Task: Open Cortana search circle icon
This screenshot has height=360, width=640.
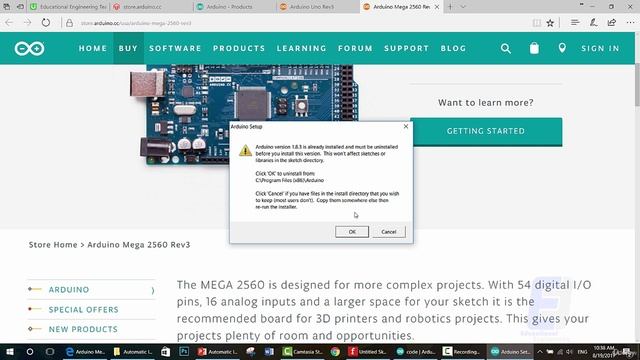Action: tap(29, 351)
